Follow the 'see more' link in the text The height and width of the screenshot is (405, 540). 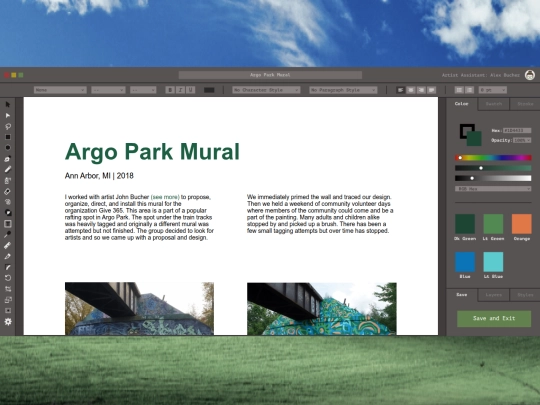(x=165, y=197)
